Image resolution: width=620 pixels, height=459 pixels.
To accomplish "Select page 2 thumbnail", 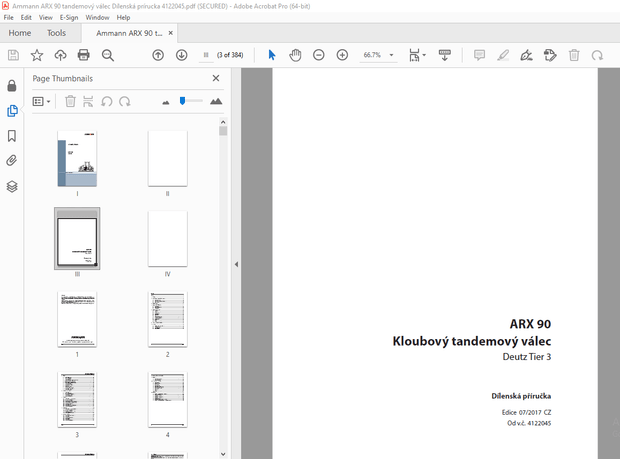I will 168,319.
